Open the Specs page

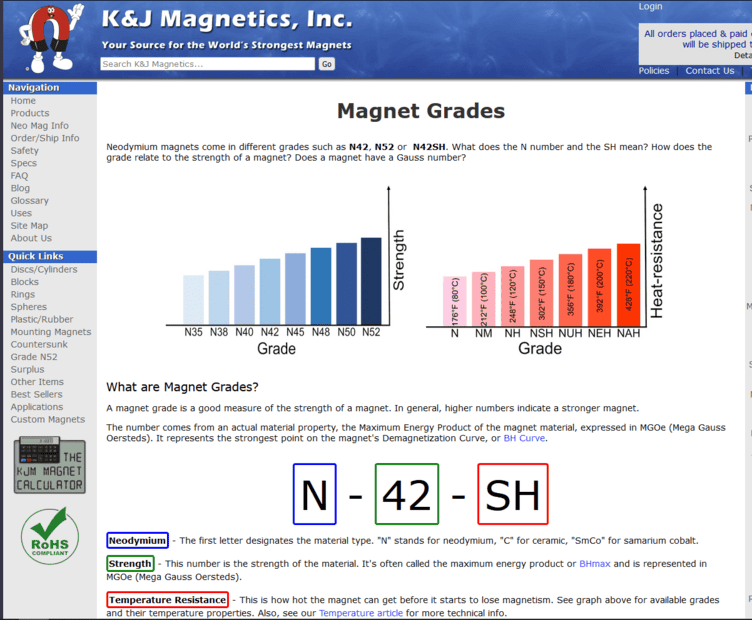(24, 163)
